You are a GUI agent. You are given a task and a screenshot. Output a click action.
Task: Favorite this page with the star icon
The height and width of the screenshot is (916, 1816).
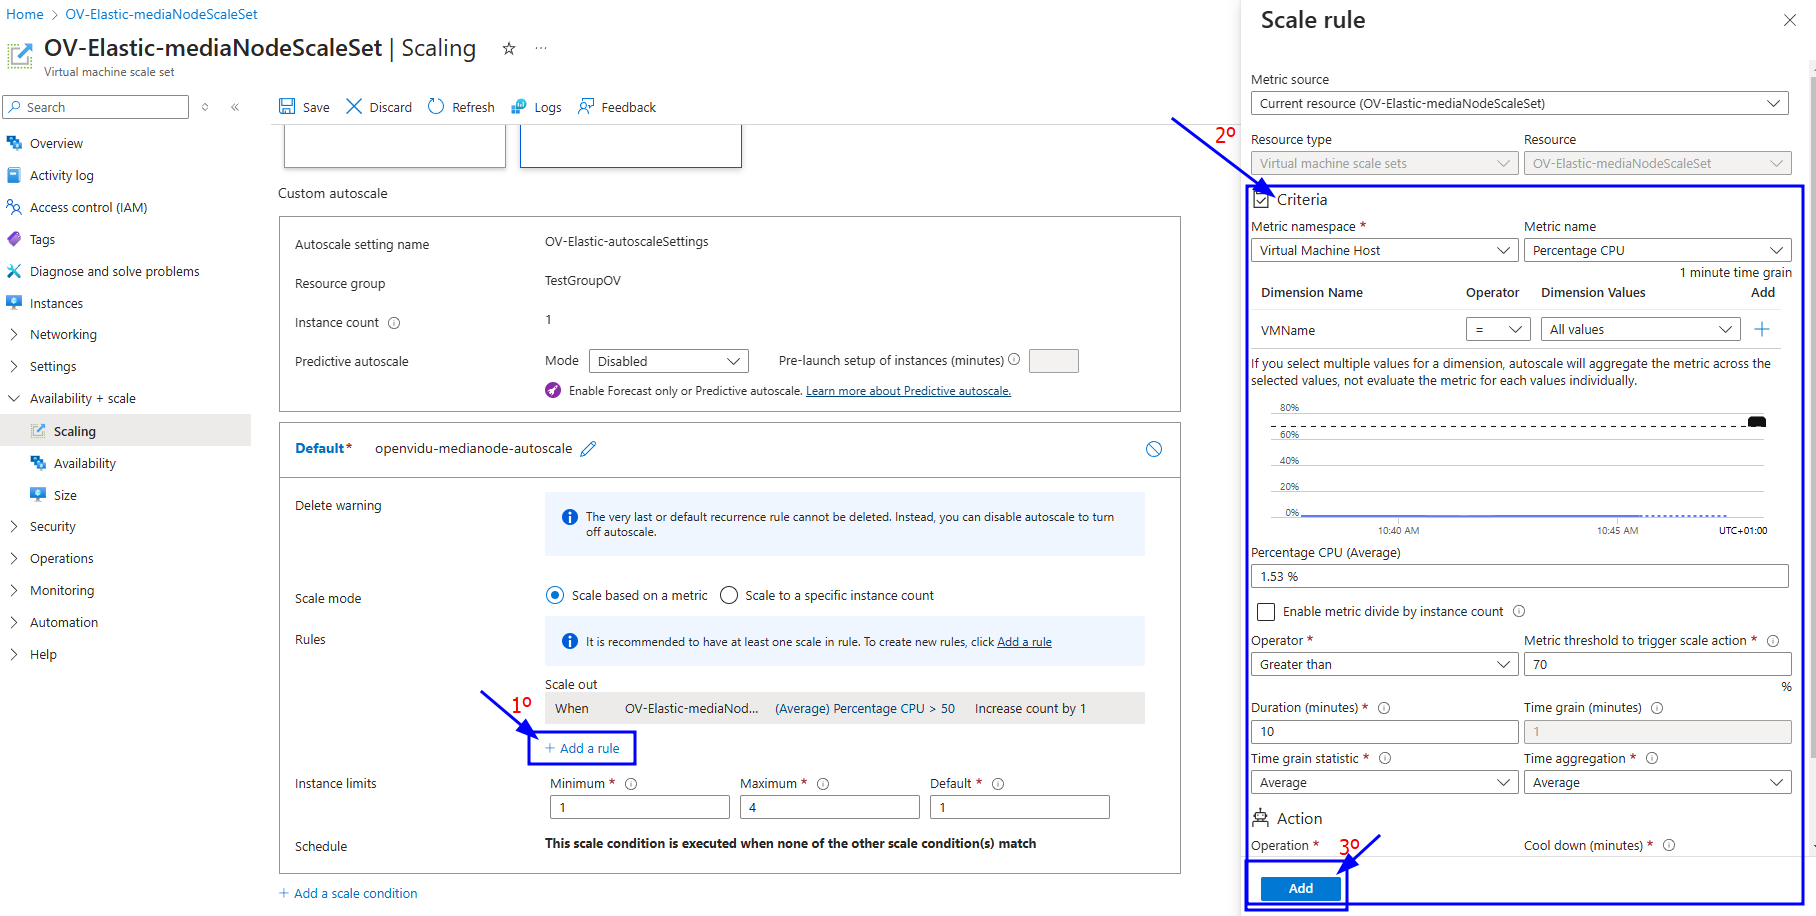509,49
